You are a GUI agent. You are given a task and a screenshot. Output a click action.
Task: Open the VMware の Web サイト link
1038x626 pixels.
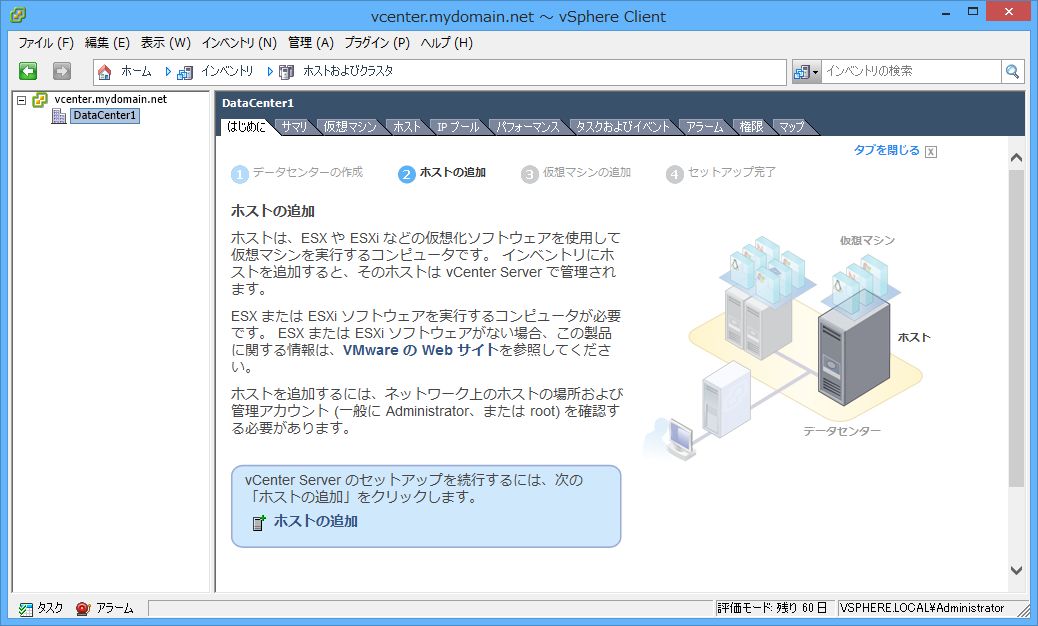pyautogui.click(x=420, y=350)
